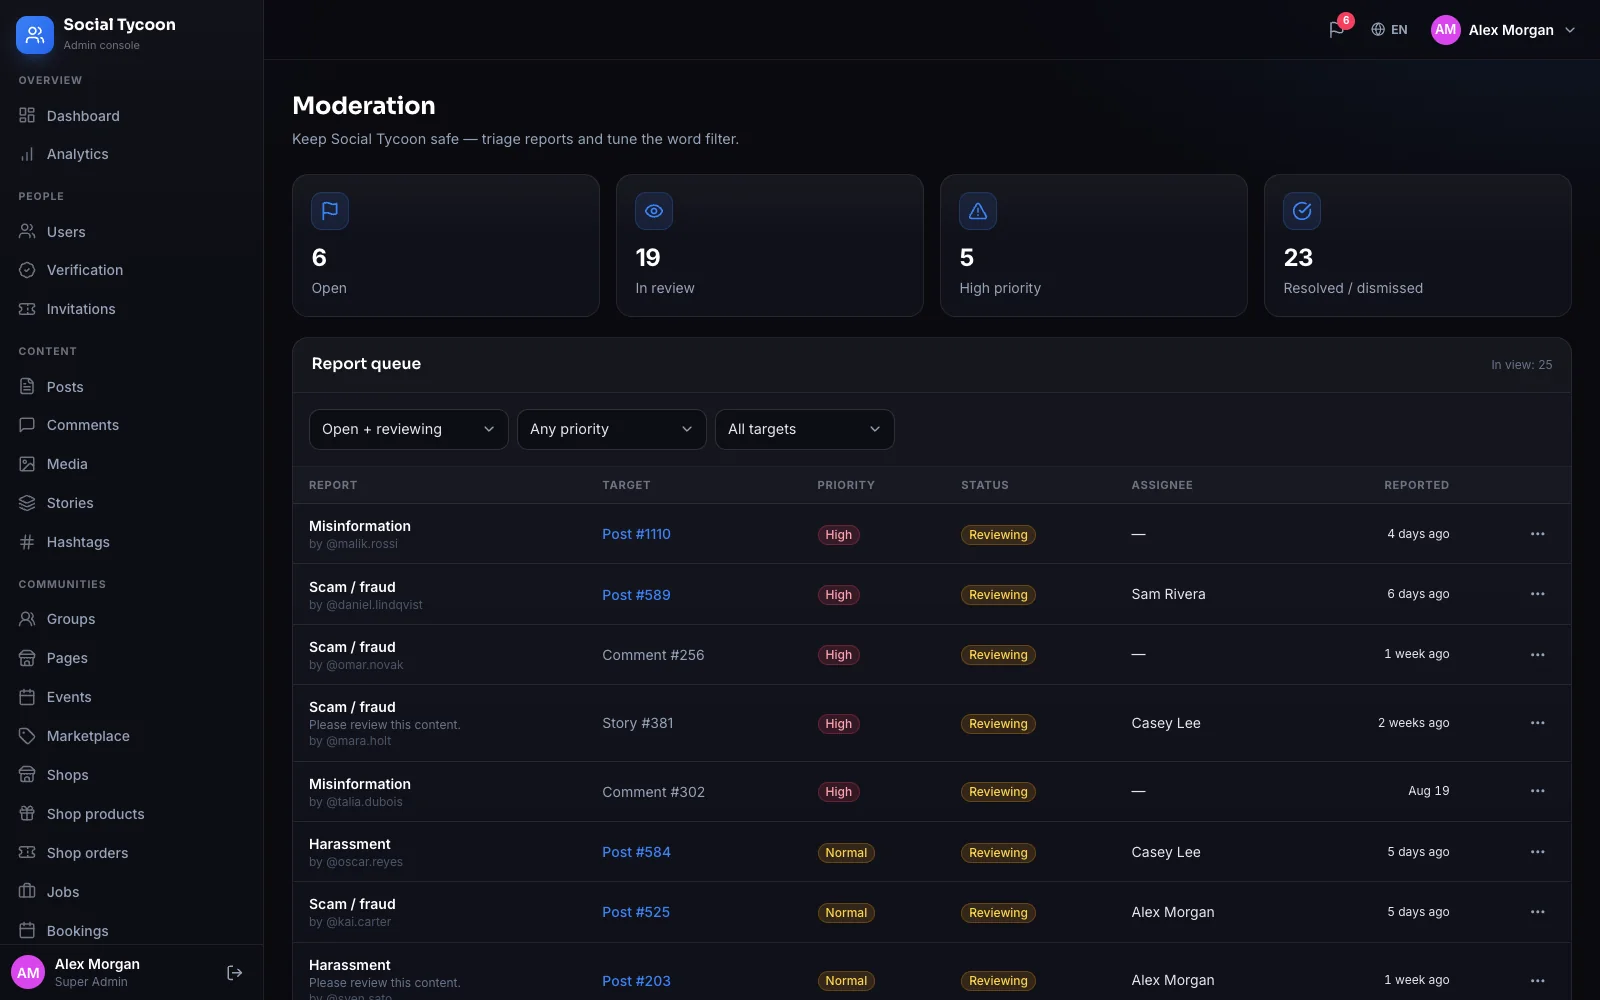This screenshot has height=1000, width=1600.
Task: Click the Sam Rivera assignee cell
Action: (1168, 594)
